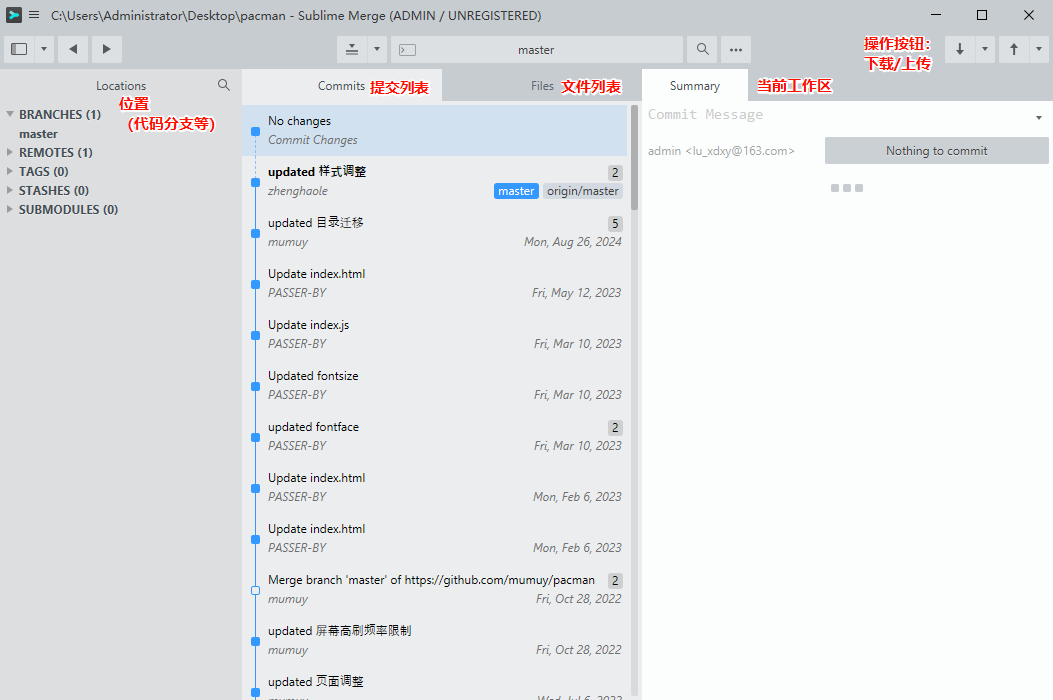This screenshot has width=1053, height=700.
Task: Switch to the Commits tab
Action: point(341,86)
